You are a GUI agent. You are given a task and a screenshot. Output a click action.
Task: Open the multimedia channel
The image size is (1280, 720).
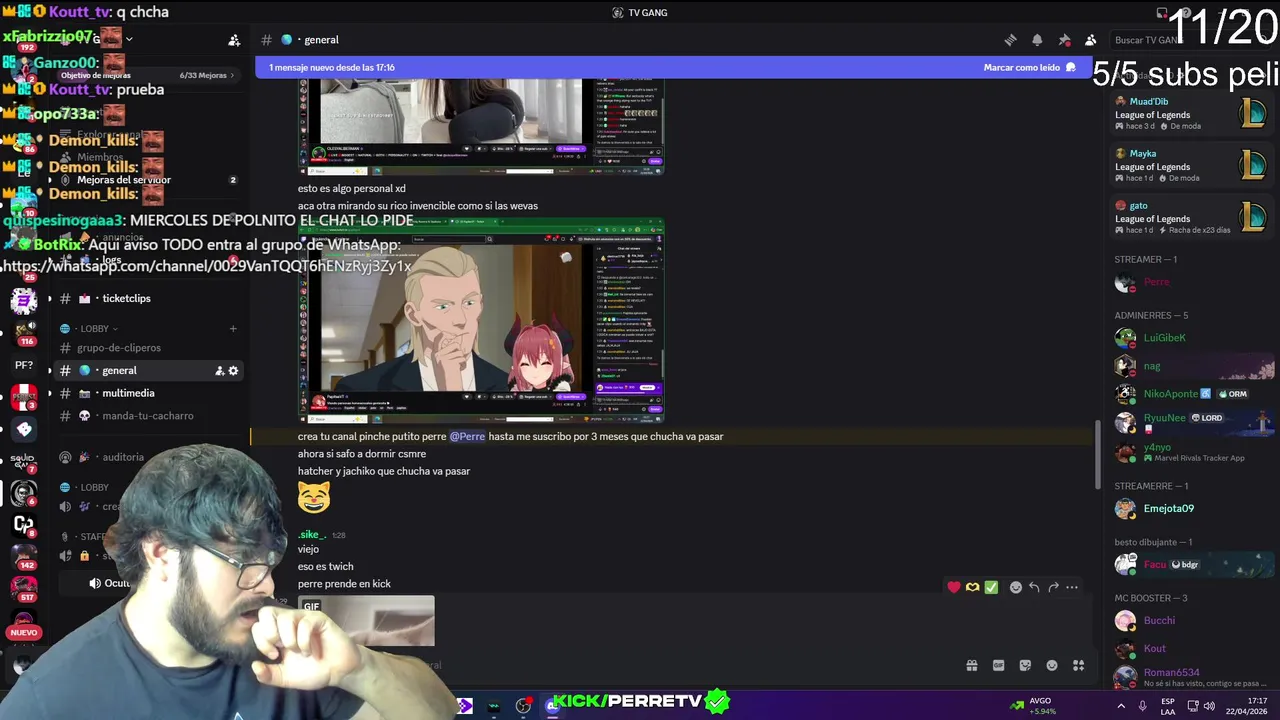[148, 393]
